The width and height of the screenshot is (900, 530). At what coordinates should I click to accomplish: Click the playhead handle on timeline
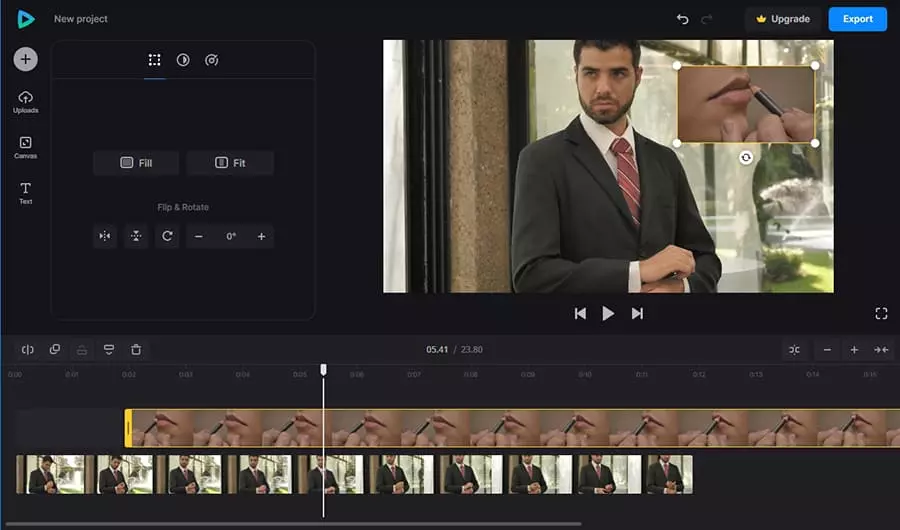point(323,369)
